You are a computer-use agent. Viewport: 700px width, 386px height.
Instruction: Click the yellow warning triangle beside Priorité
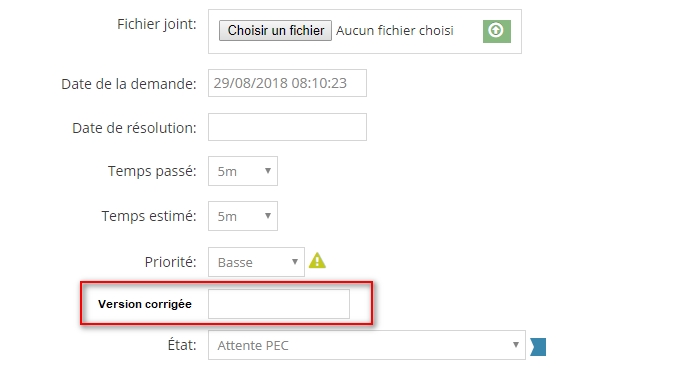tap(317, 261)
